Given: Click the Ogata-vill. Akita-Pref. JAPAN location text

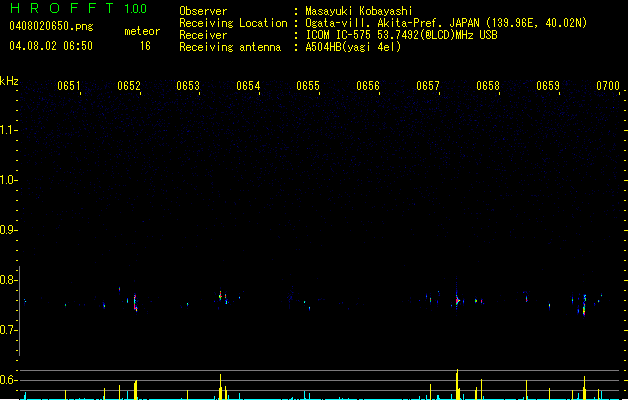Looking at the screenshot, I should pyautogui.click(x=446, y=23).
